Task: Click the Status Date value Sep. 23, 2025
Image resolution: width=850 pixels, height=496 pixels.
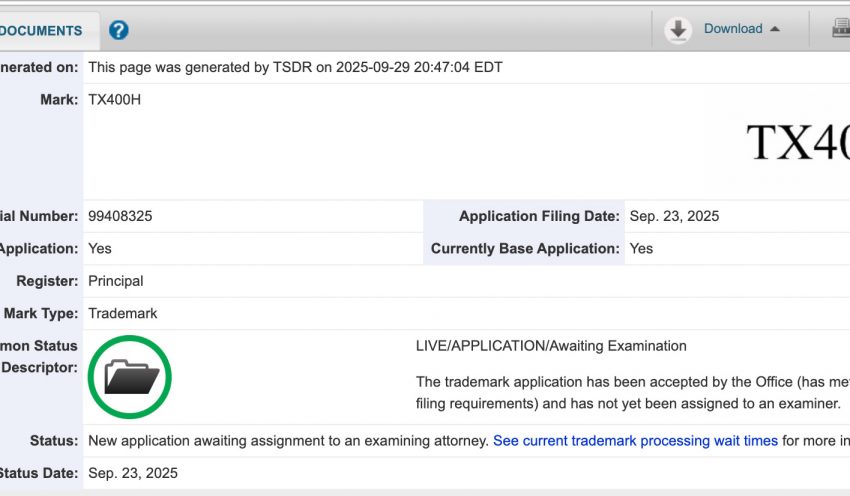Action: (133, 473)
